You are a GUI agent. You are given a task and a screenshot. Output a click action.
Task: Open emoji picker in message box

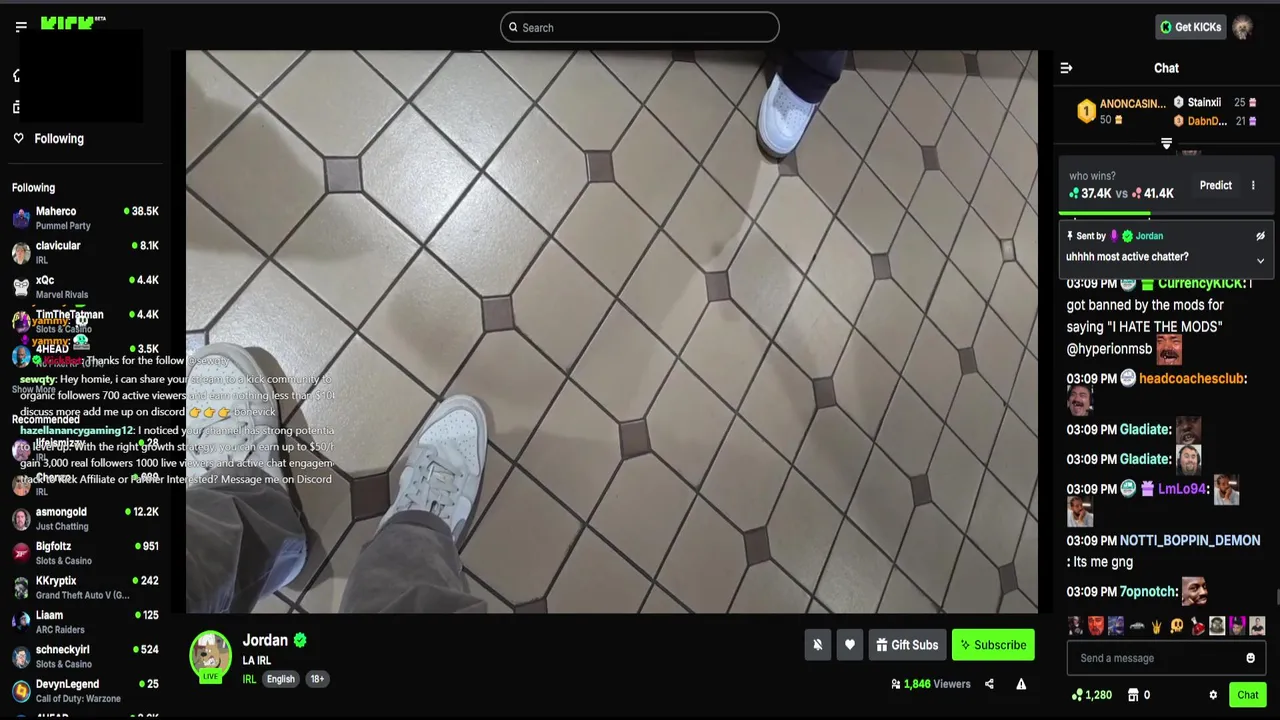[1250, 658]
